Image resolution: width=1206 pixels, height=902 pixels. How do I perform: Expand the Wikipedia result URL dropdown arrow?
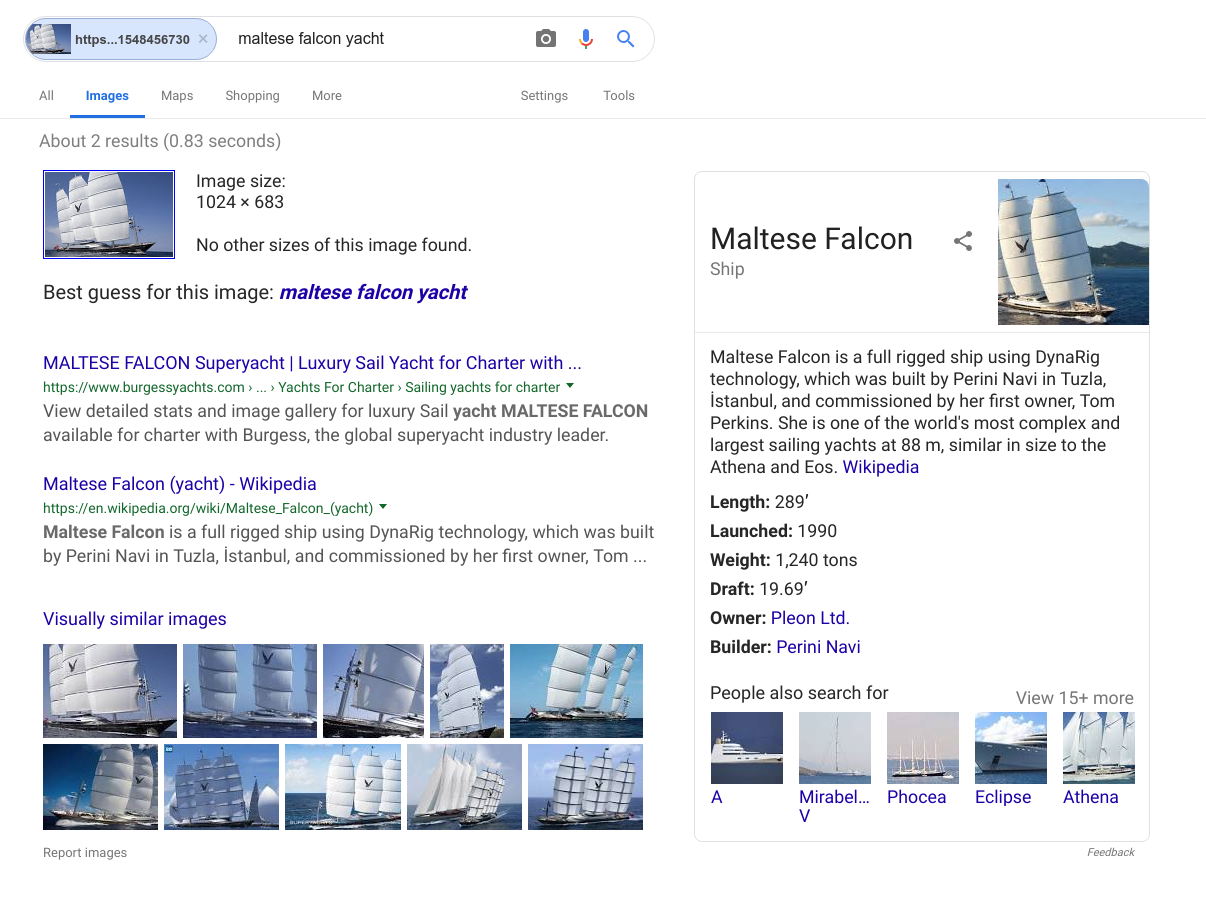pyautogui.click(x=383, y=507)
